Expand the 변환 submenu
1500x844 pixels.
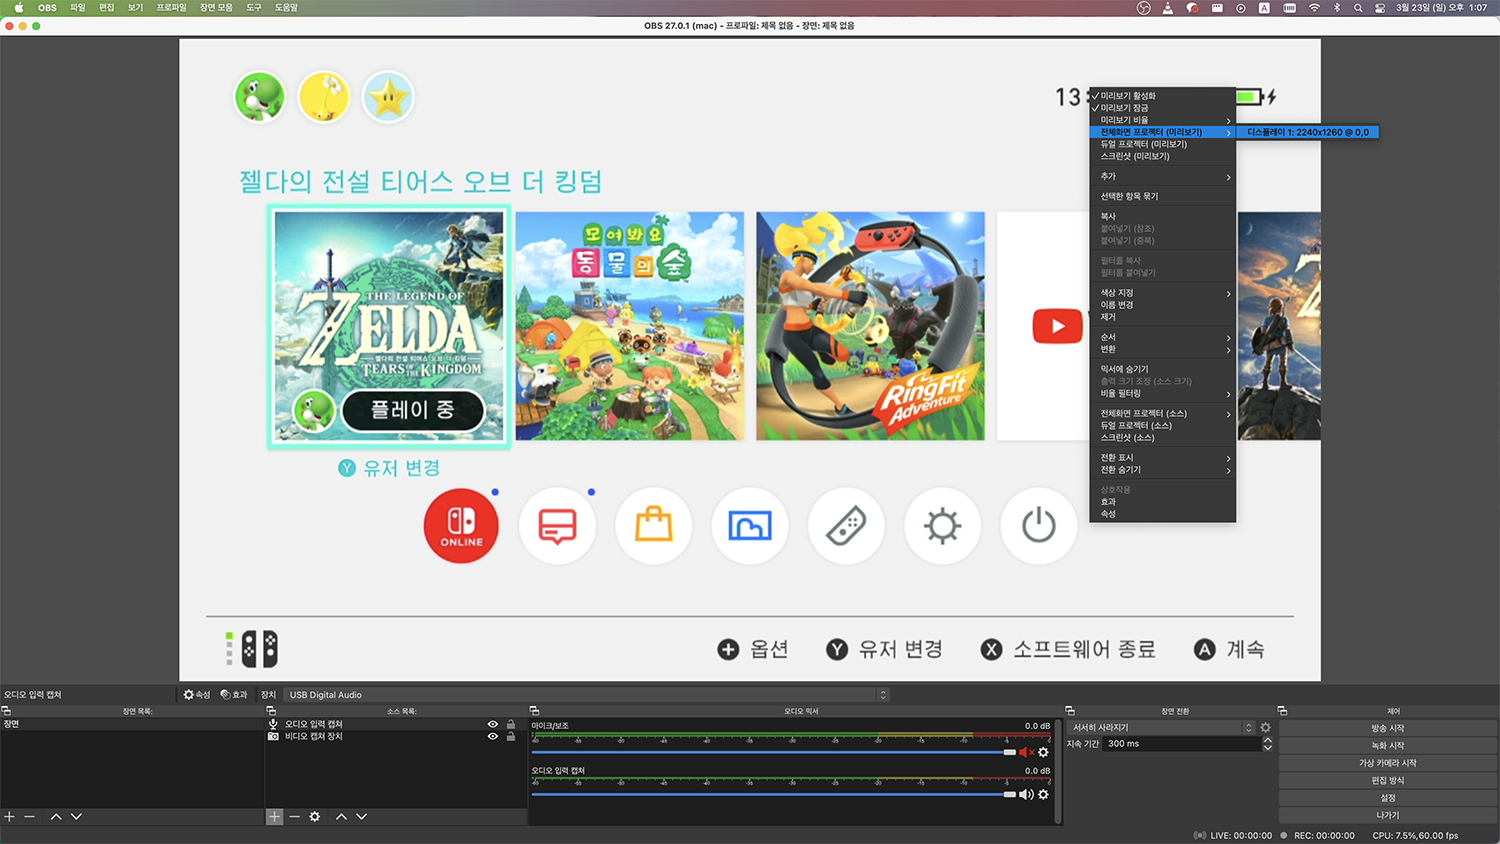click(1162, 349)
